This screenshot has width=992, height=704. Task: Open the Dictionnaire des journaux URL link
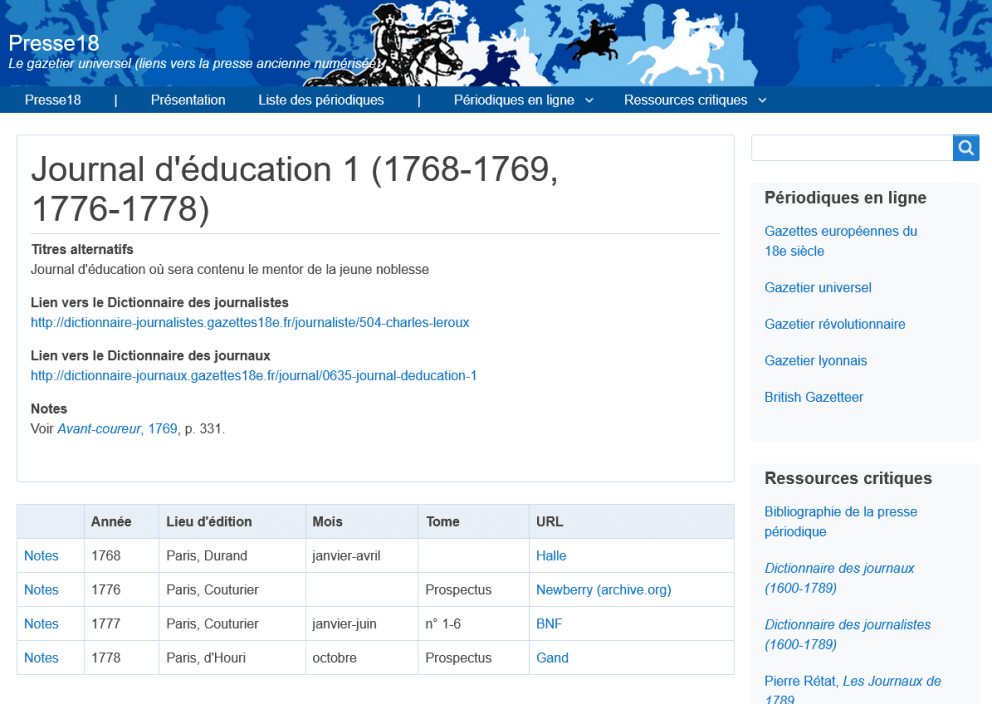(254, 376)
